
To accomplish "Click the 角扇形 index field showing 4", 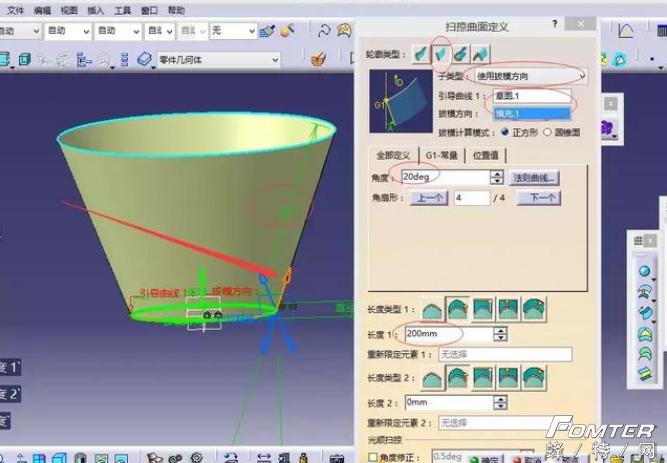I will (472, 198).
